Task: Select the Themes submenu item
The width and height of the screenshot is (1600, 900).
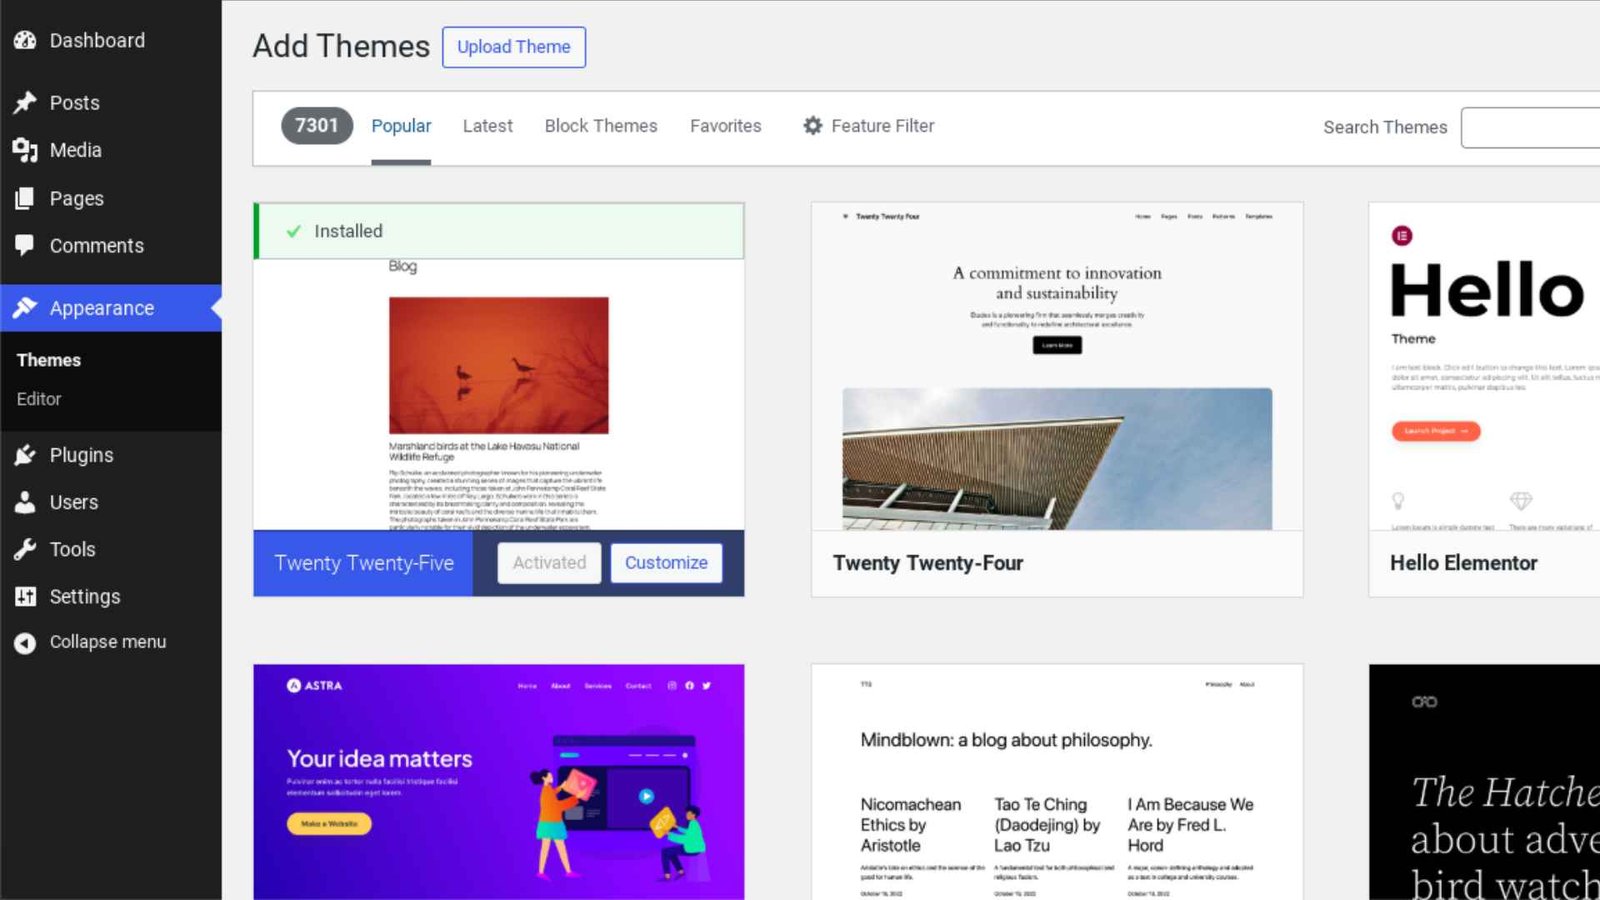Action: coord(49,360)
